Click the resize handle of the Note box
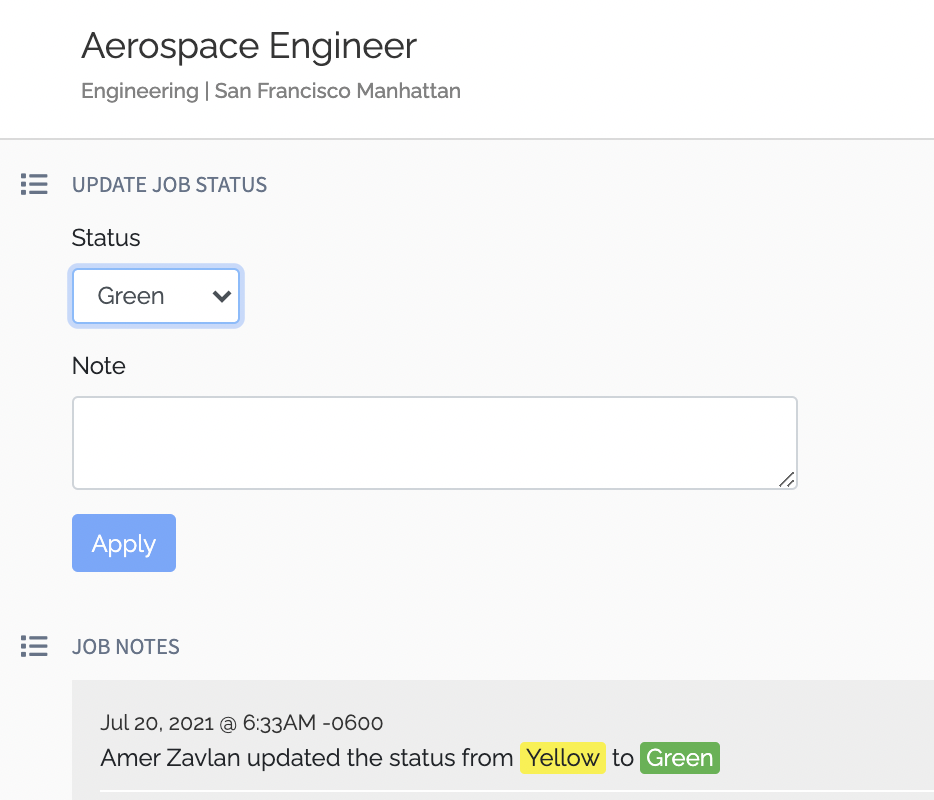934x800 pixels. 787,480
